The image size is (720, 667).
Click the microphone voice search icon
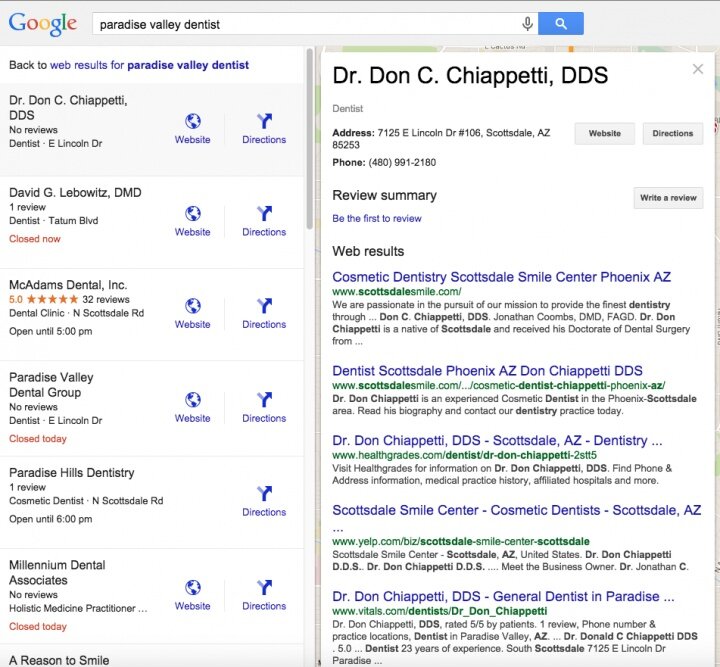click(x=528, y=24)
